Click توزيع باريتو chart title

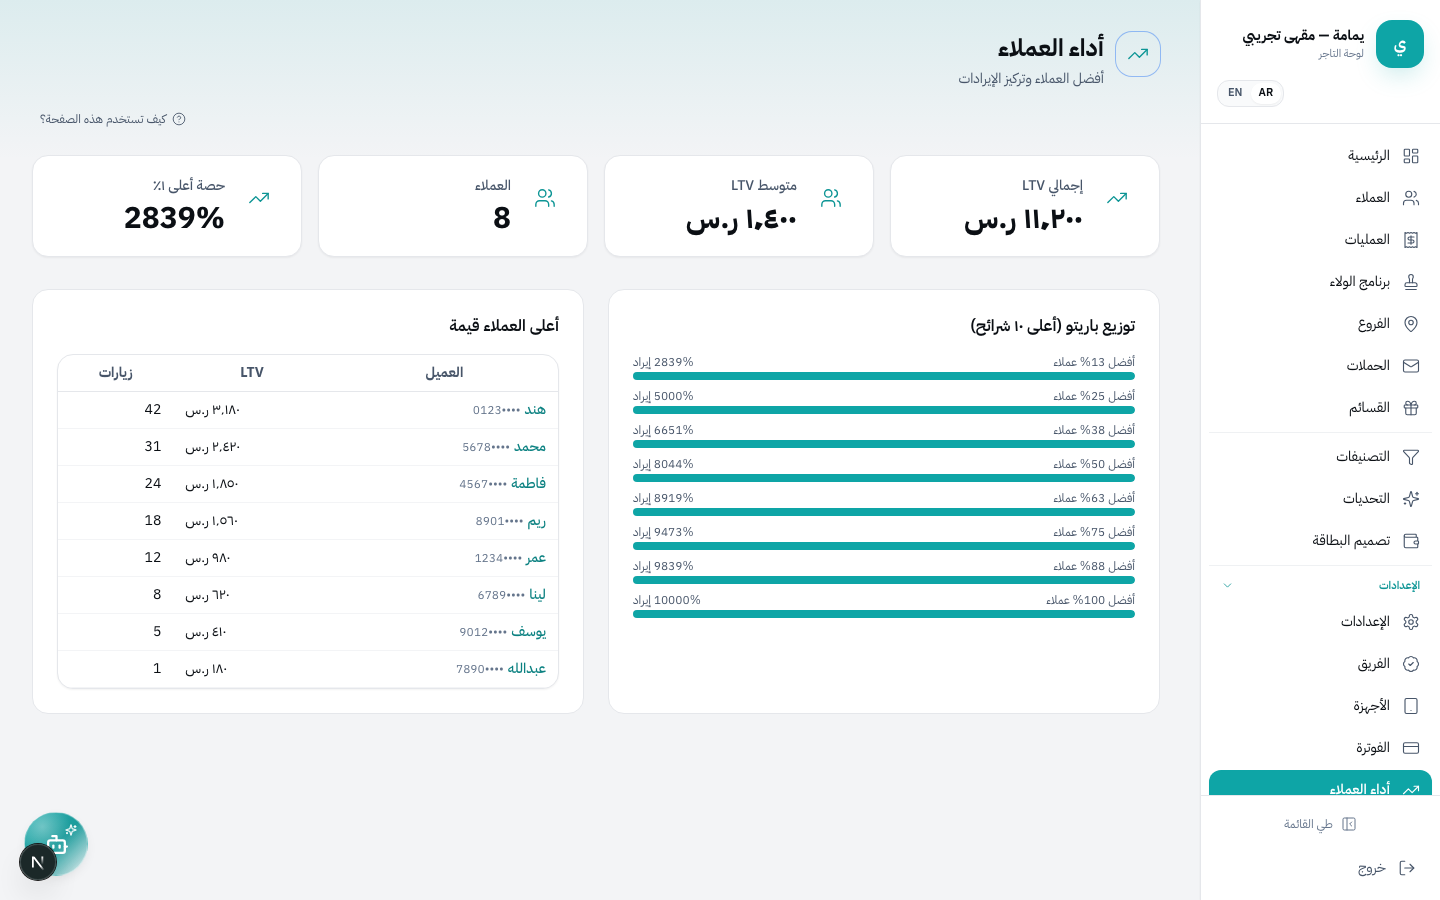point(1053,326)
